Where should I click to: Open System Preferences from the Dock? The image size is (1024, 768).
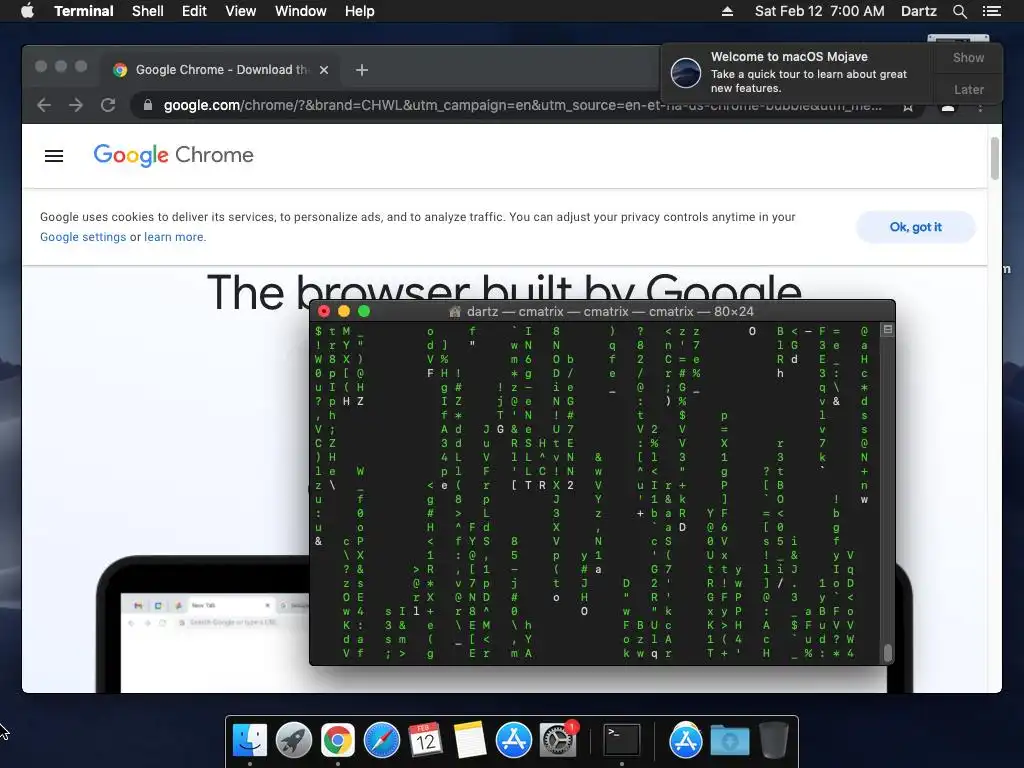[x=558, y=740]
